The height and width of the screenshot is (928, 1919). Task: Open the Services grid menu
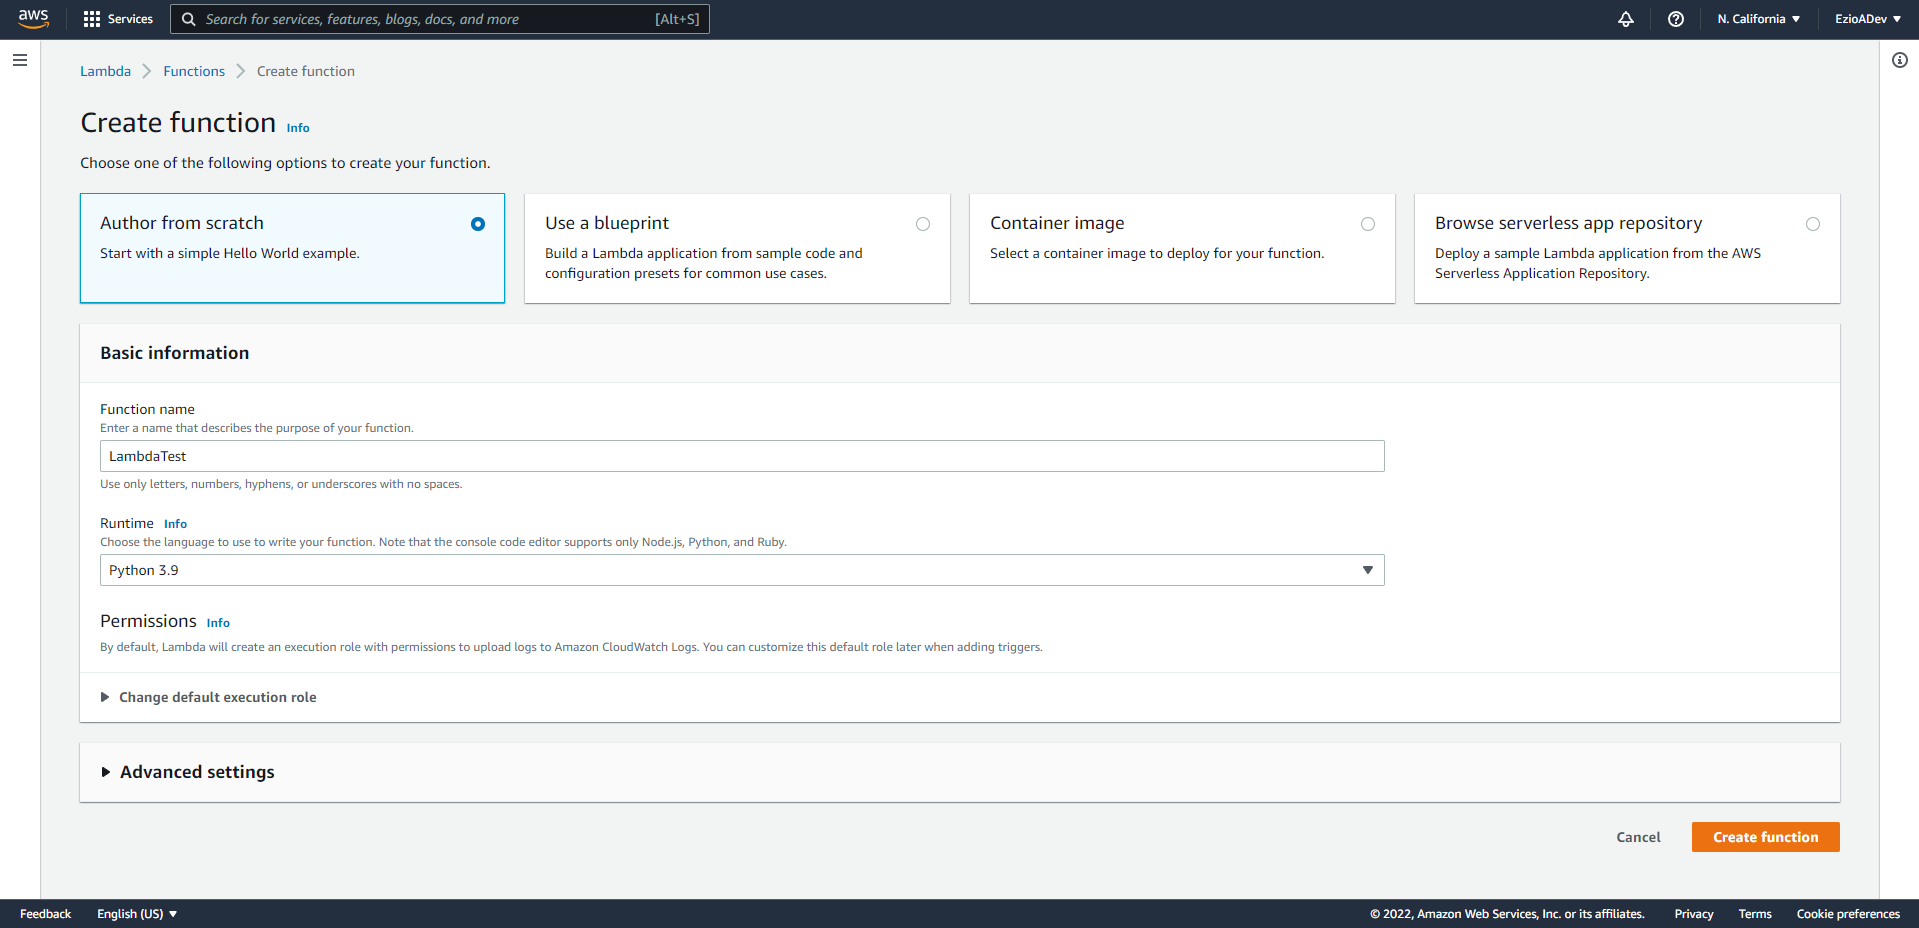(118, 19)
